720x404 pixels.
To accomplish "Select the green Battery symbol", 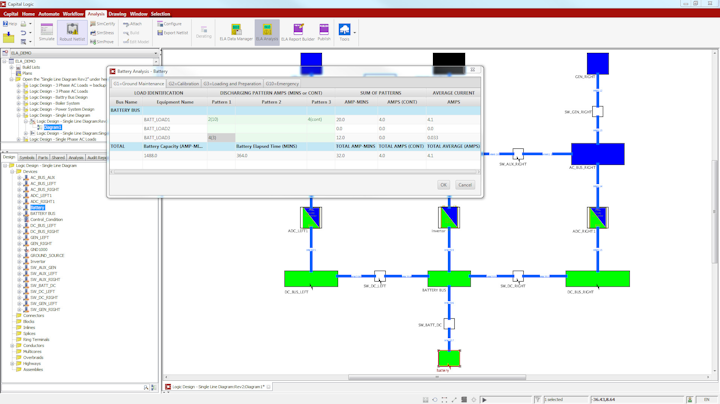I will pos(449,358).
